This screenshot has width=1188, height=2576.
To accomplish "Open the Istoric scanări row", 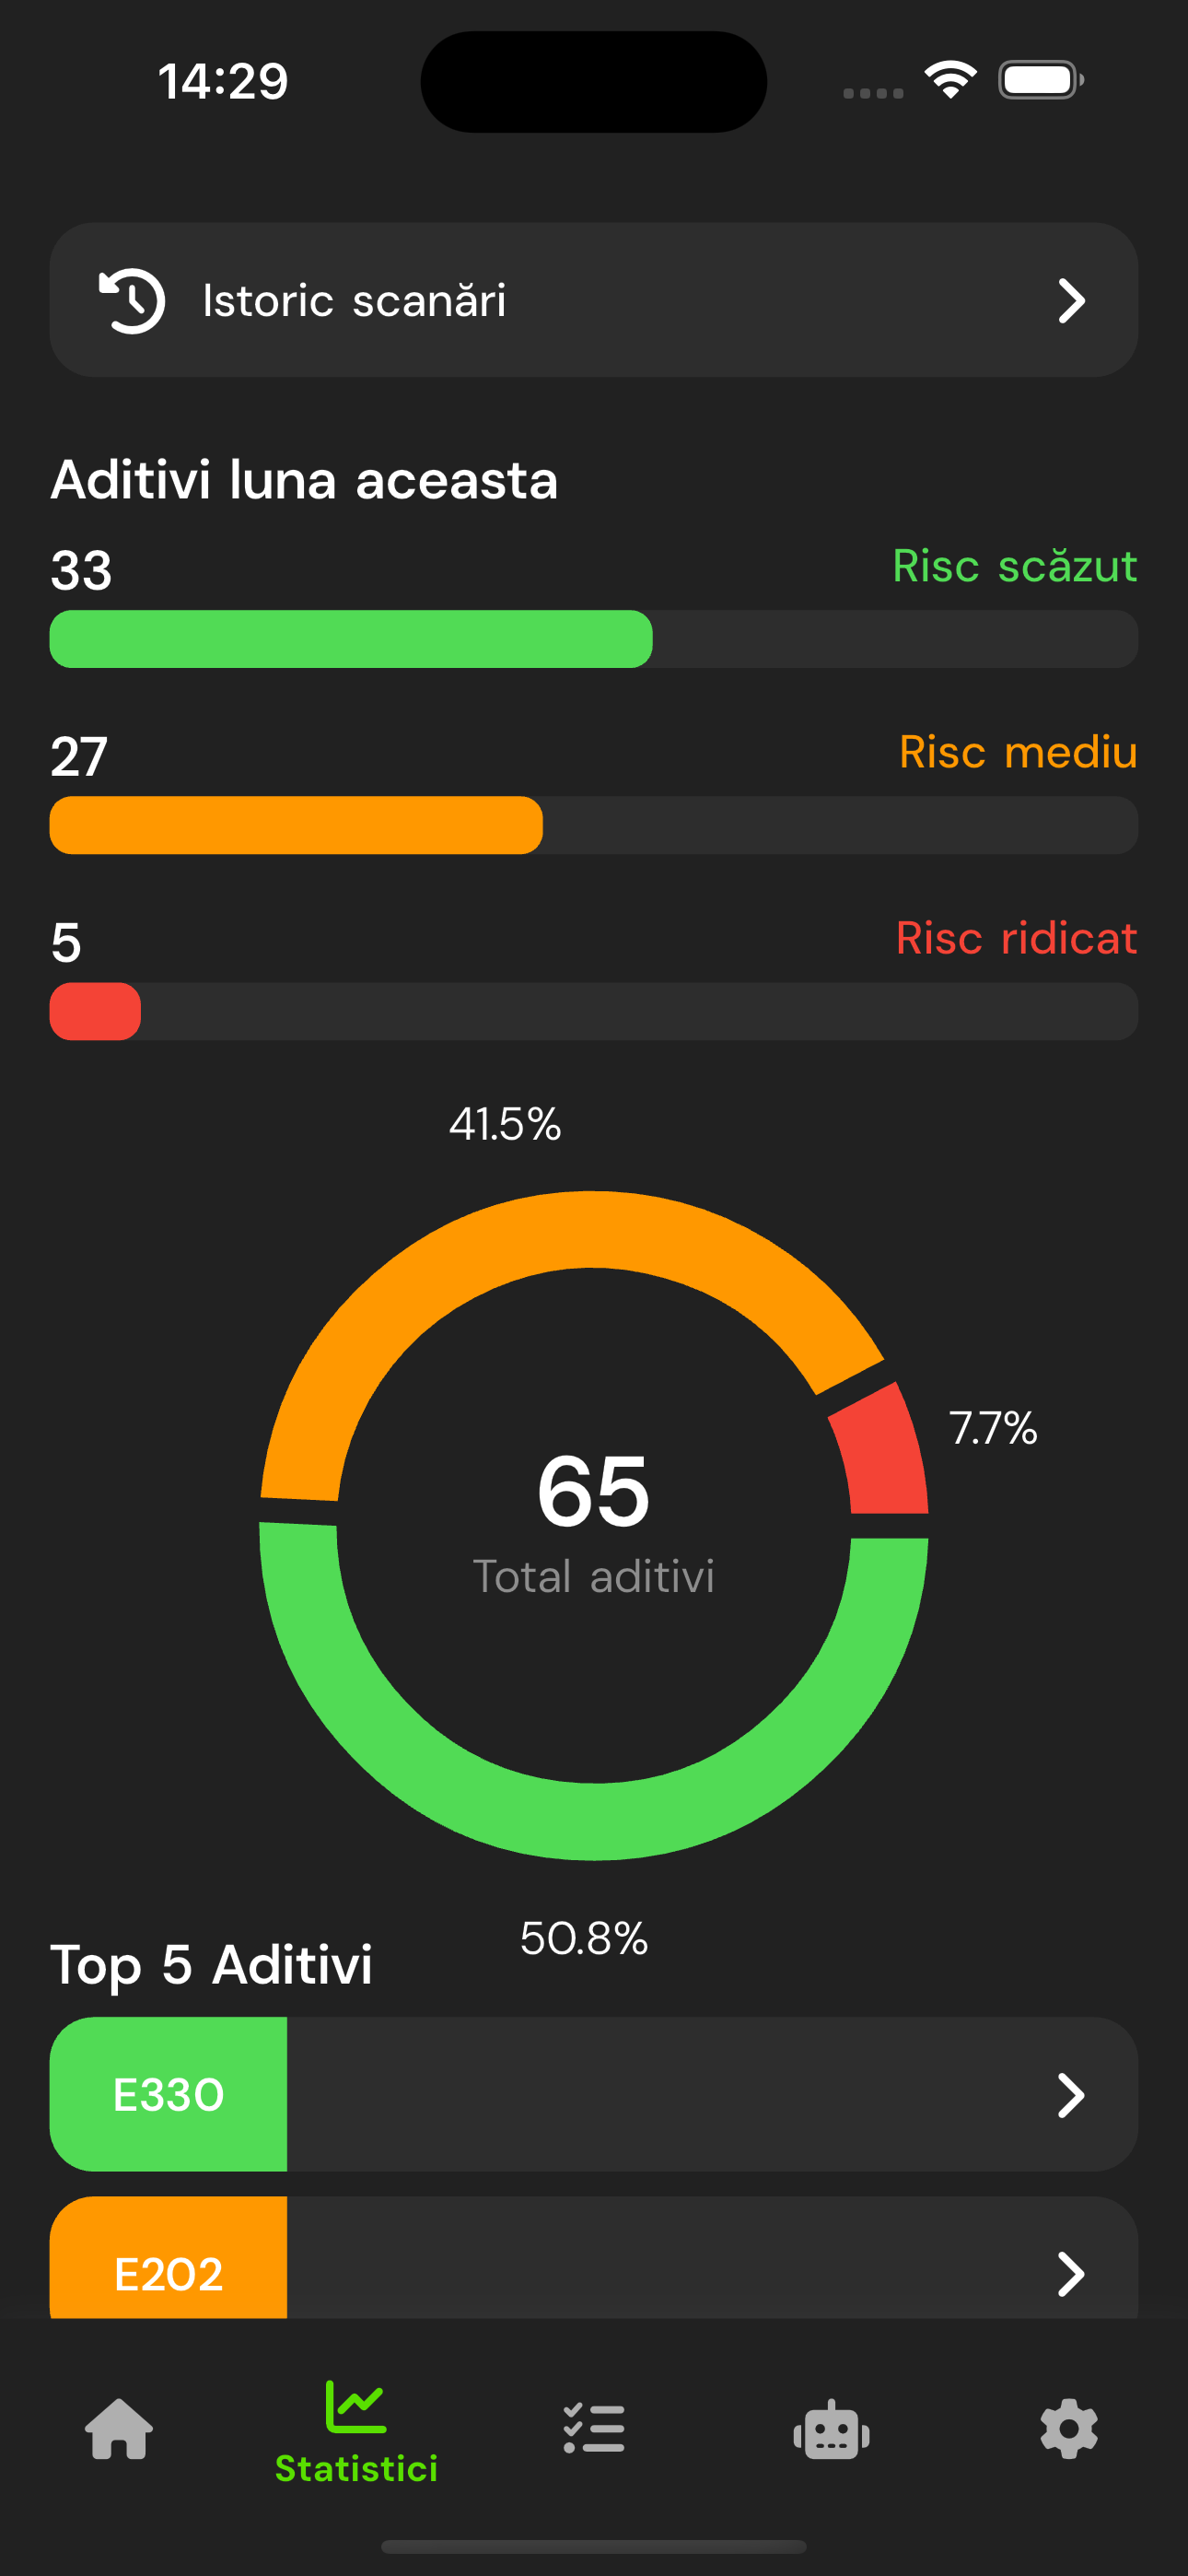I will [594, 300].
